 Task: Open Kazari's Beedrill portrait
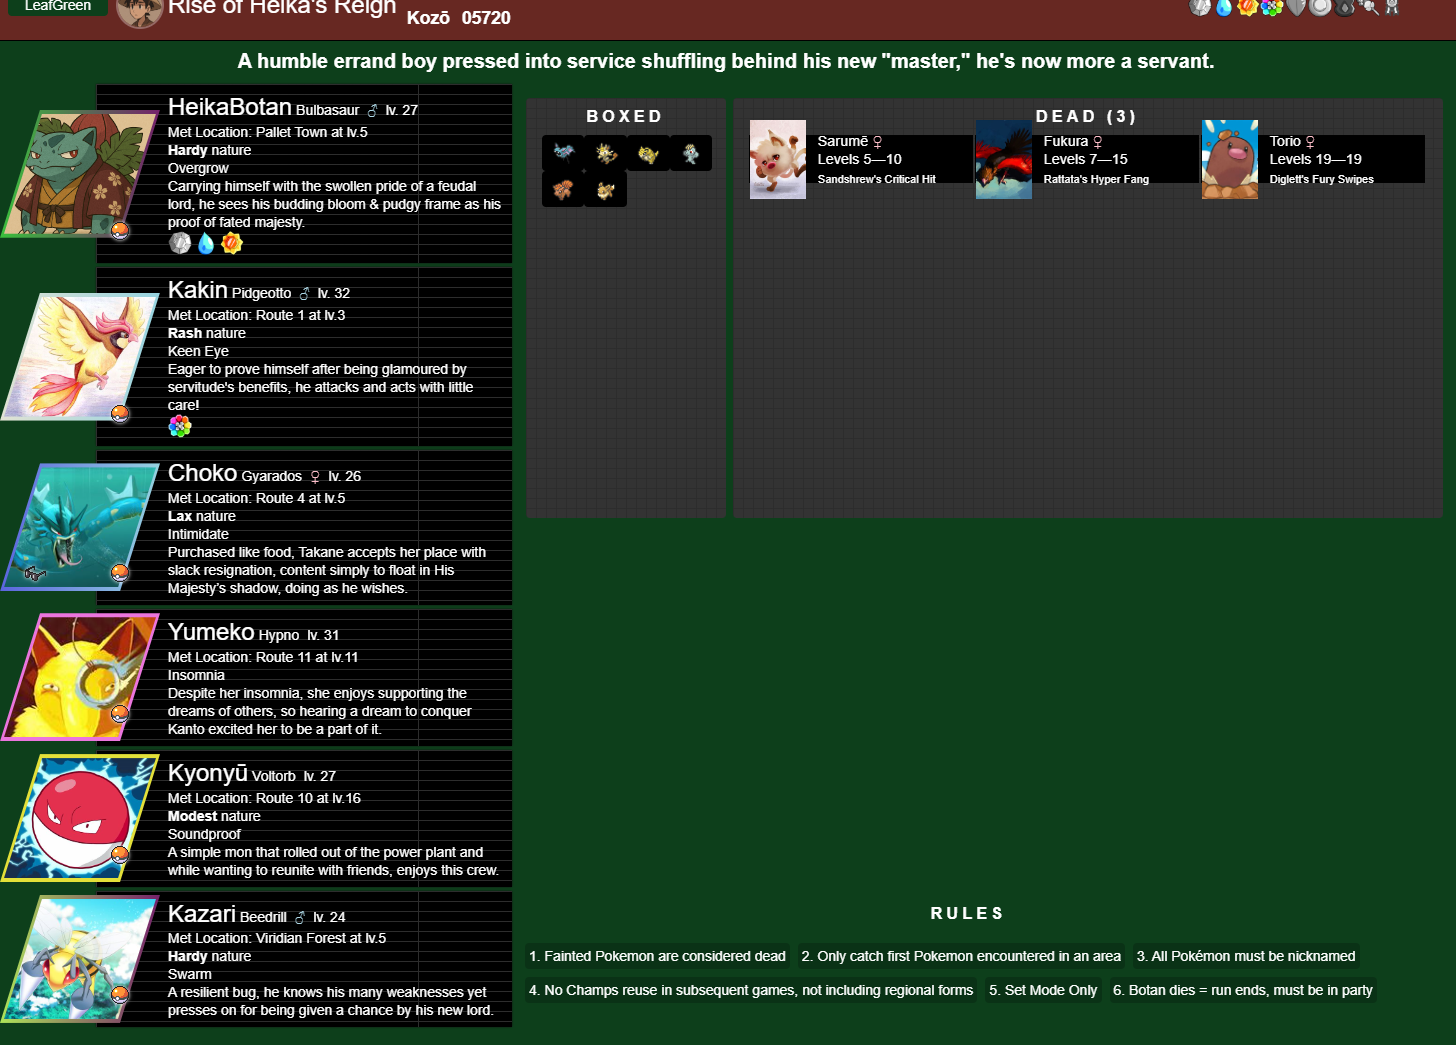pyautogui.click(x=80, y=959)
